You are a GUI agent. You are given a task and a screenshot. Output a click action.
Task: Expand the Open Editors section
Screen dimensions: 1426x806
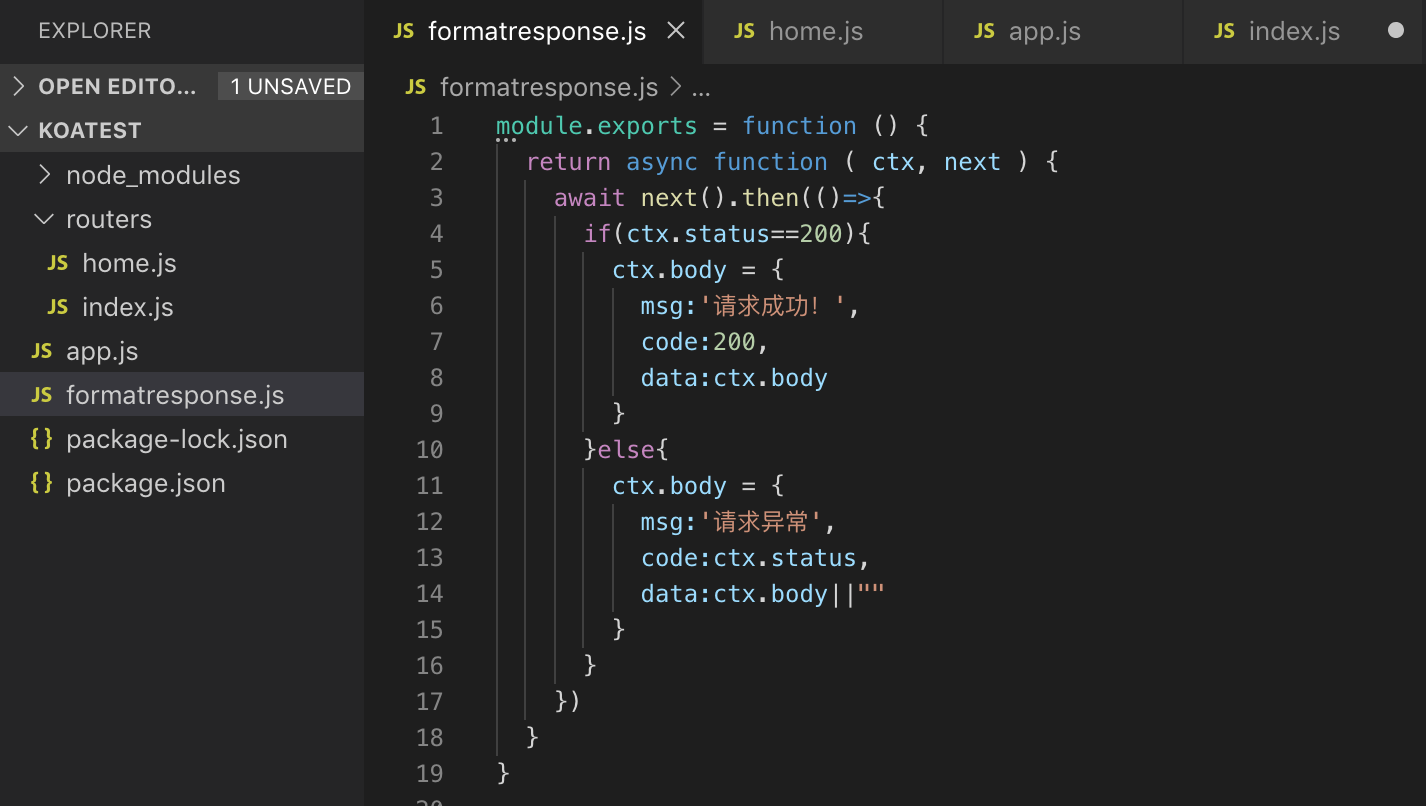pos(19,87)
